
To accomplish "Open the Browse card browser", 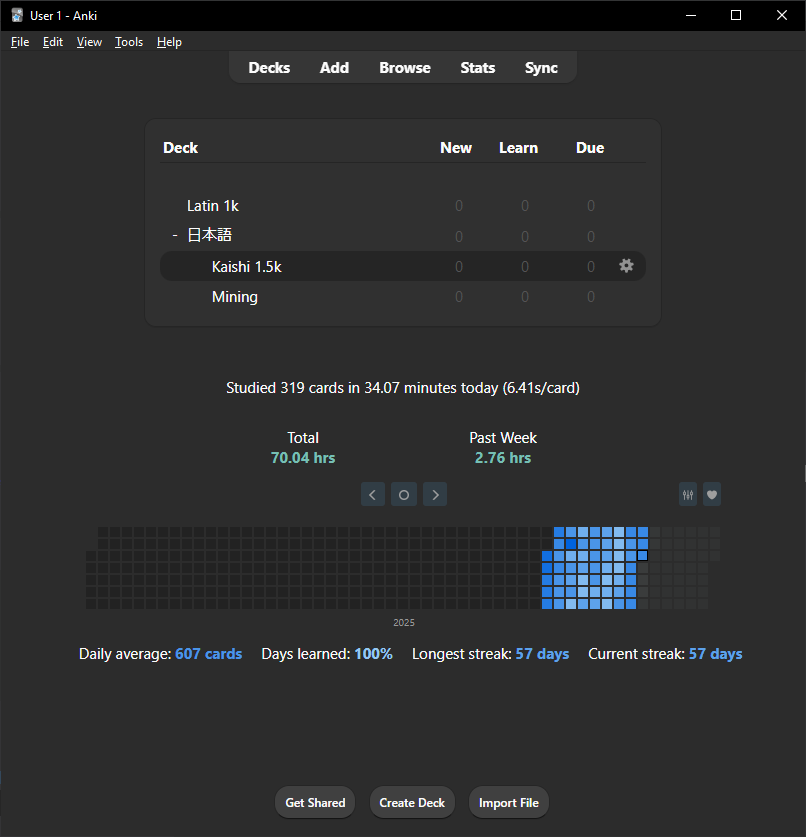I will tap(405, 68).
